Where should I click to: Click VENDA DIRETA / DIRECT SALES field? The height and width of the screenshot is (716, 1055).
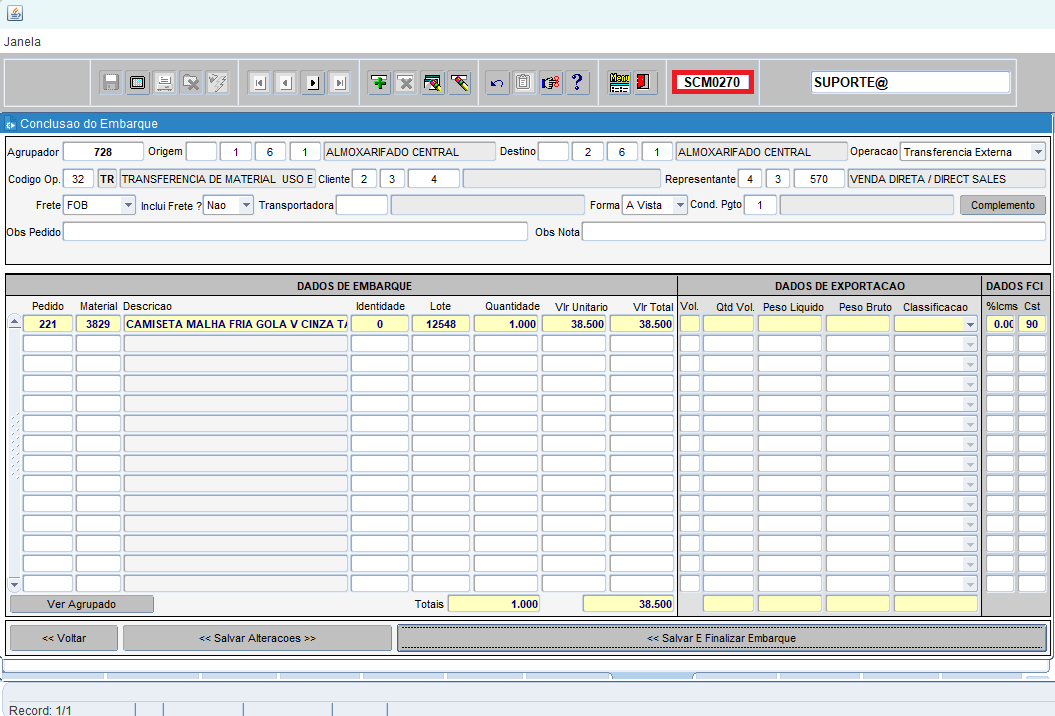pos(947,179)
